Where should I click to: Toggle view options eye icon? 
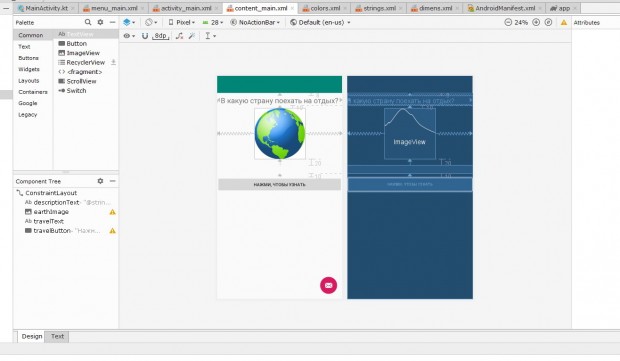point(129,36)
